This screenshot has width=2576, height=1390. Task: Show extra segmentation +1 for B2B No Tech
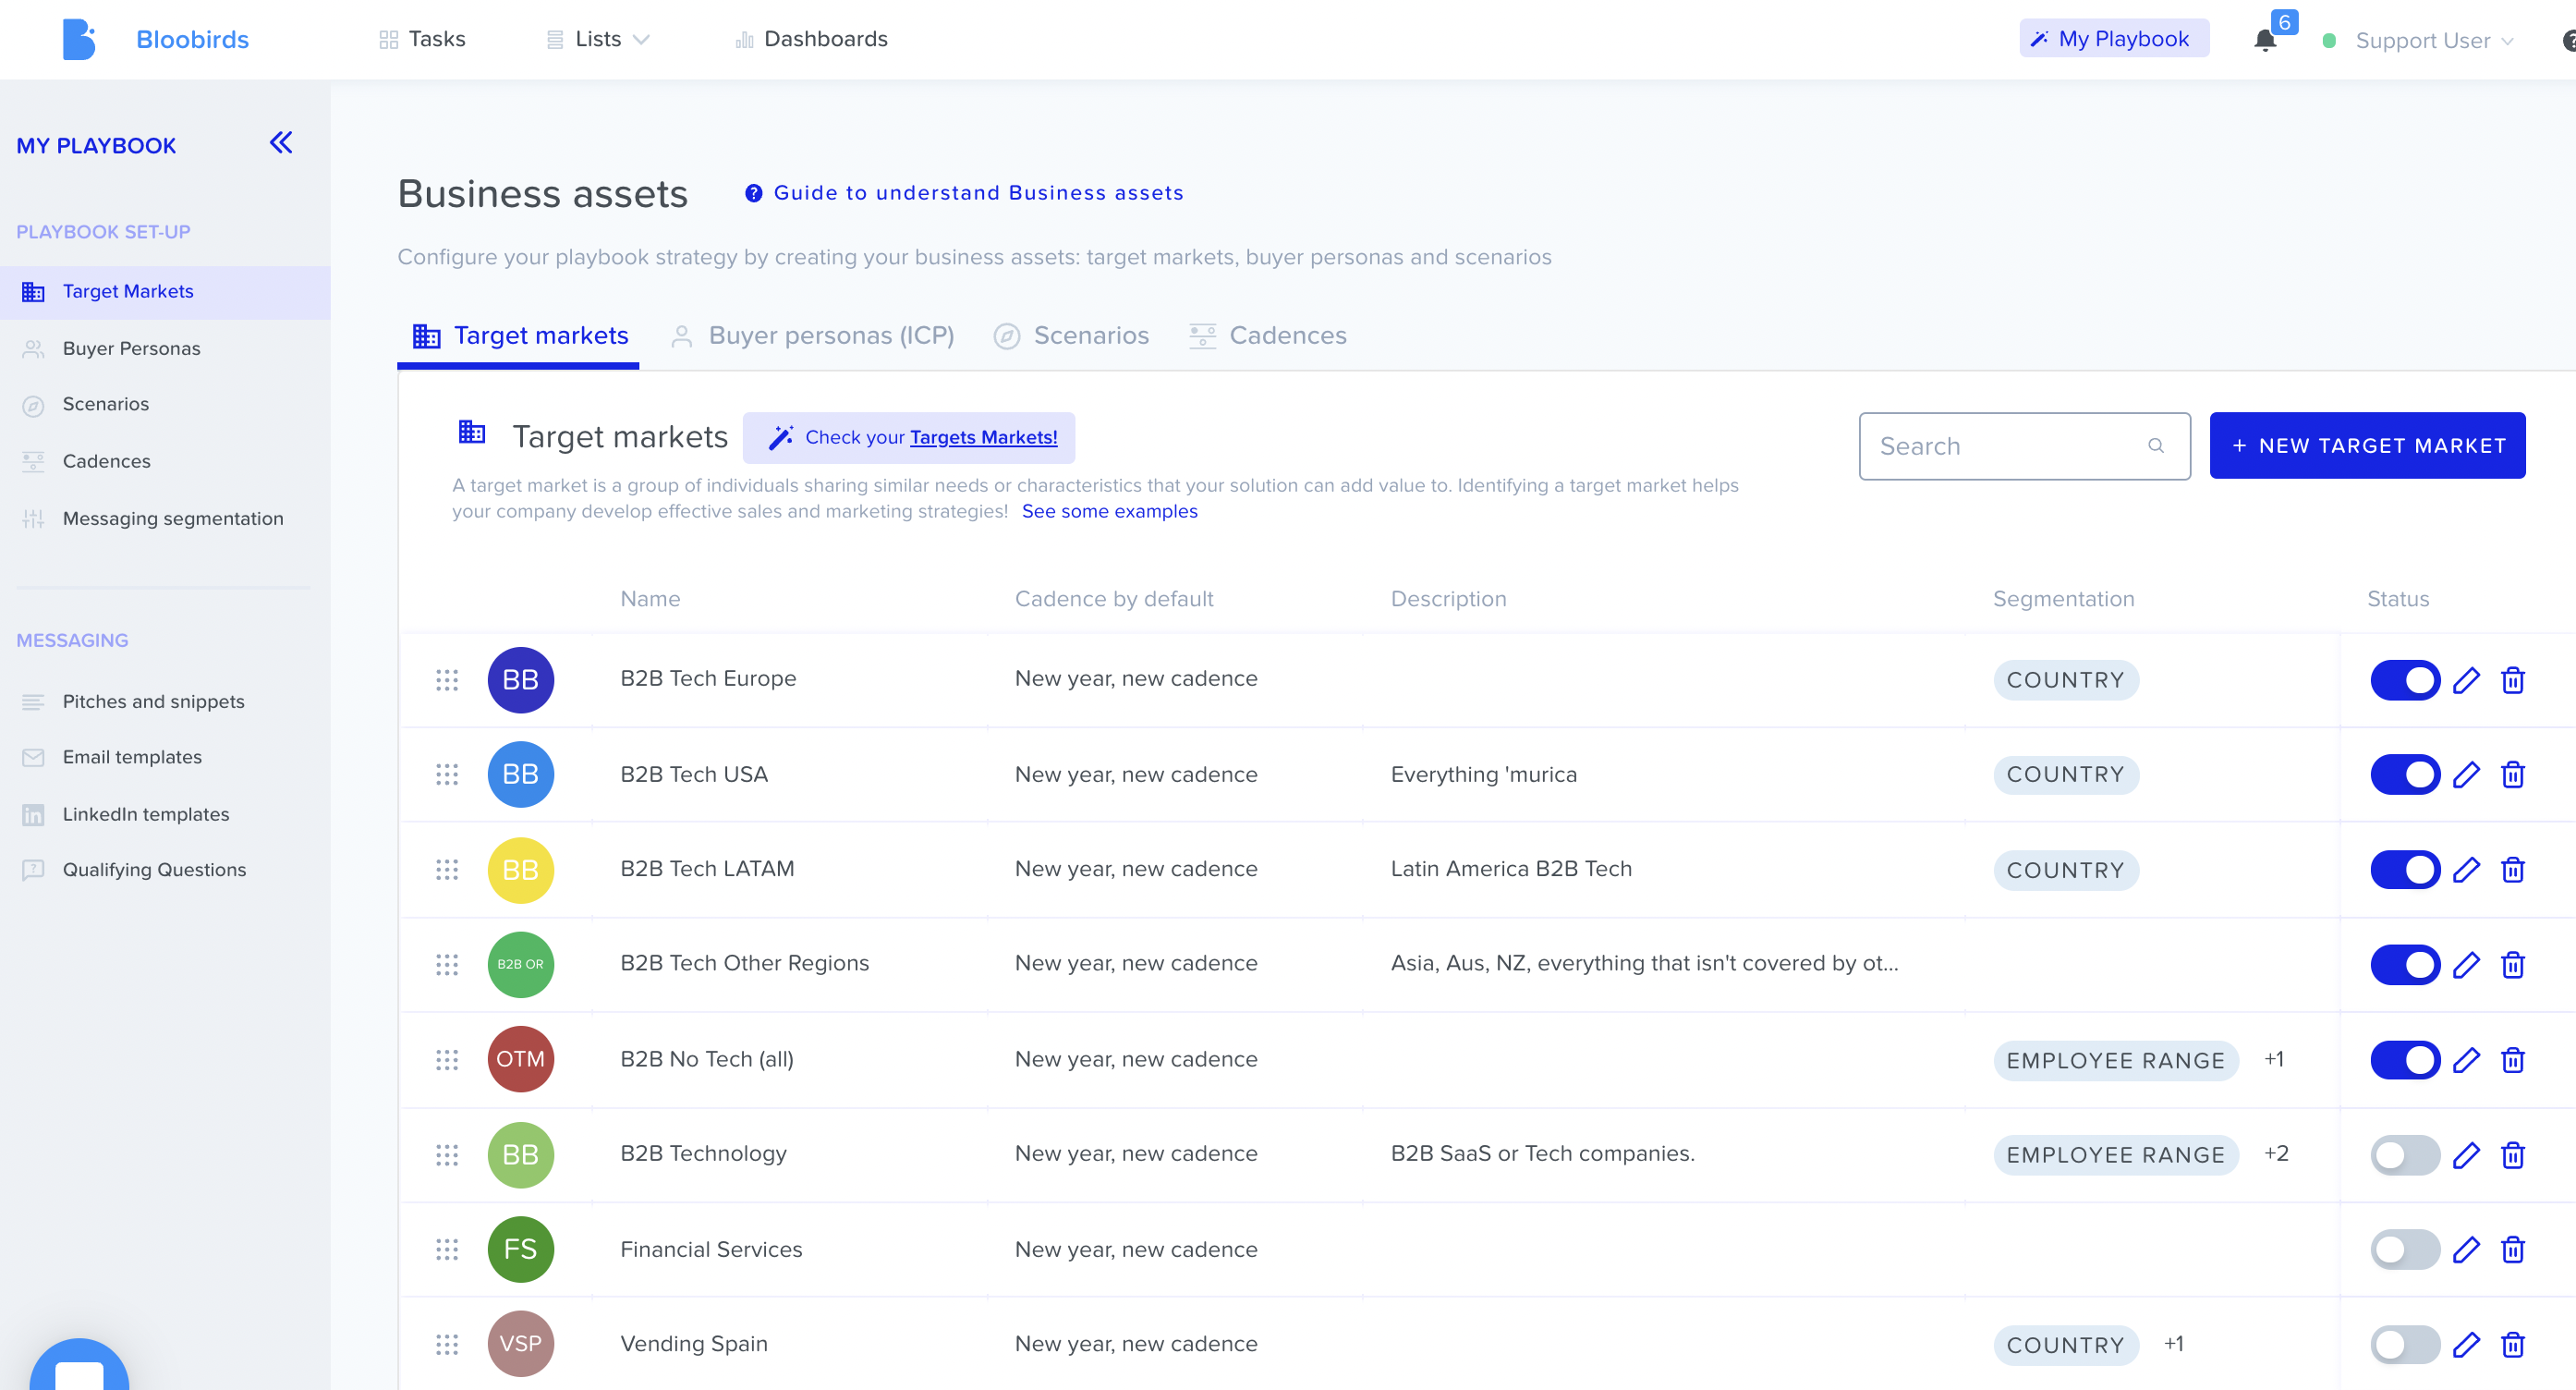(x=2273, y=1059)
